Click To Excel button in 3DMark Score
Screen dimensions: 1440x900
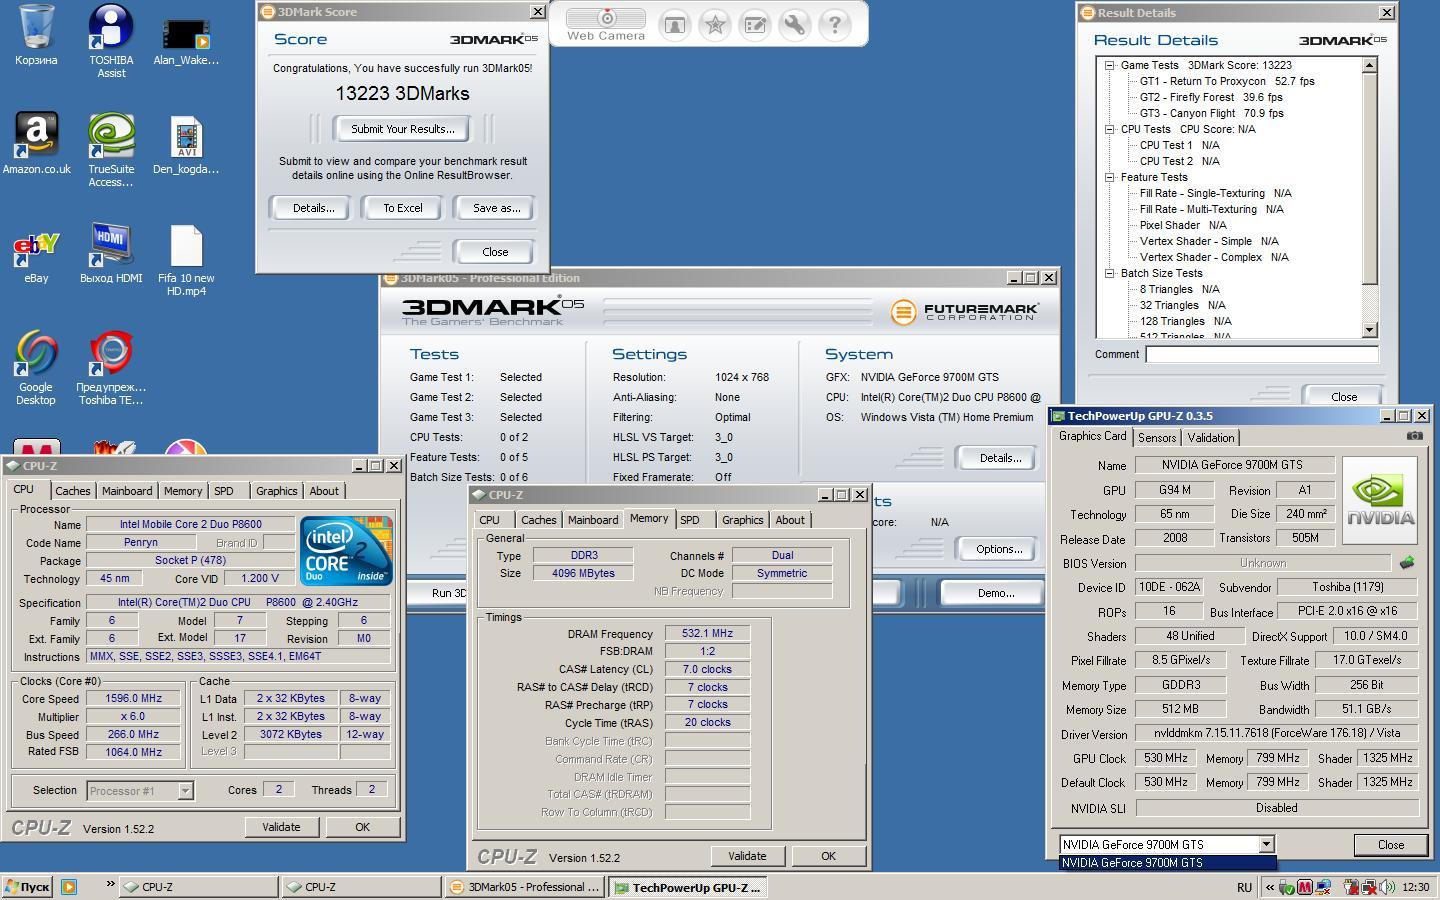coord(403,208)
